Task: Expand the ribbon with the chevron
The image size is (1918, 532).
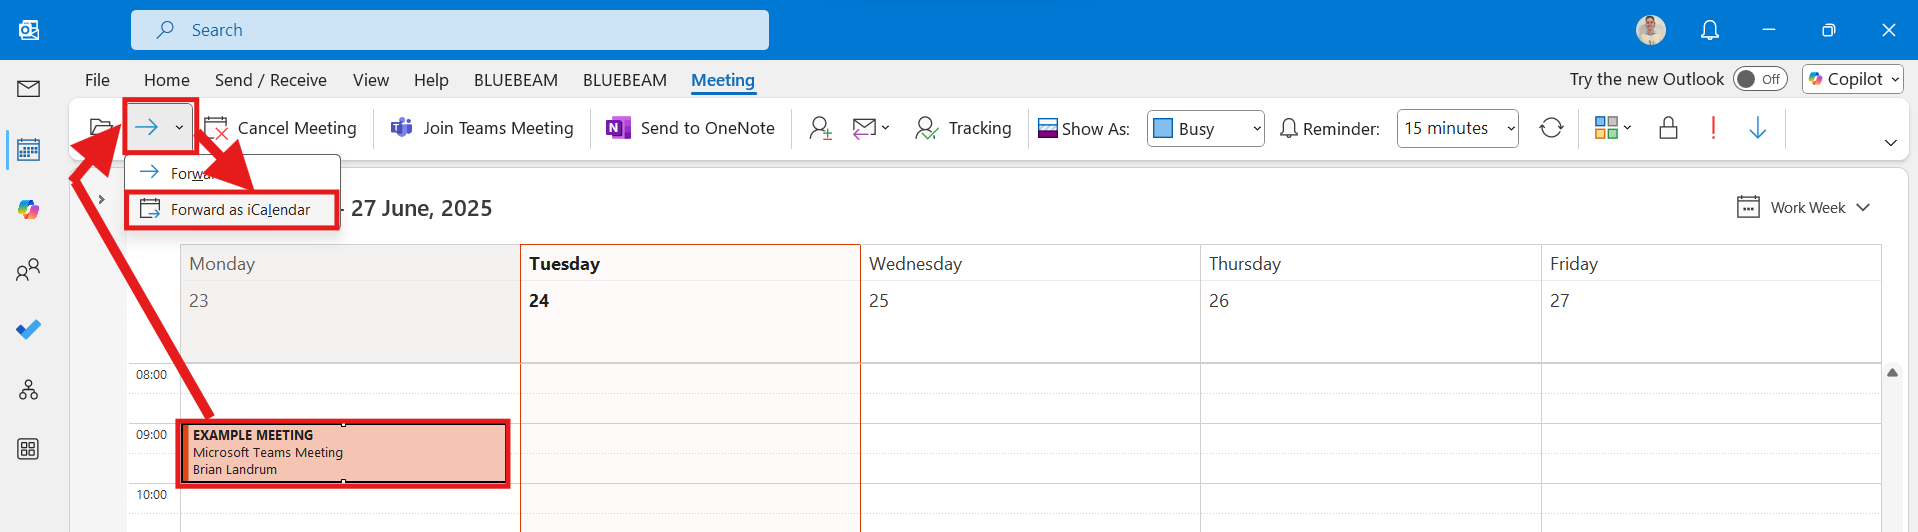Action: pyautogui.click(x=1890, y=143)
